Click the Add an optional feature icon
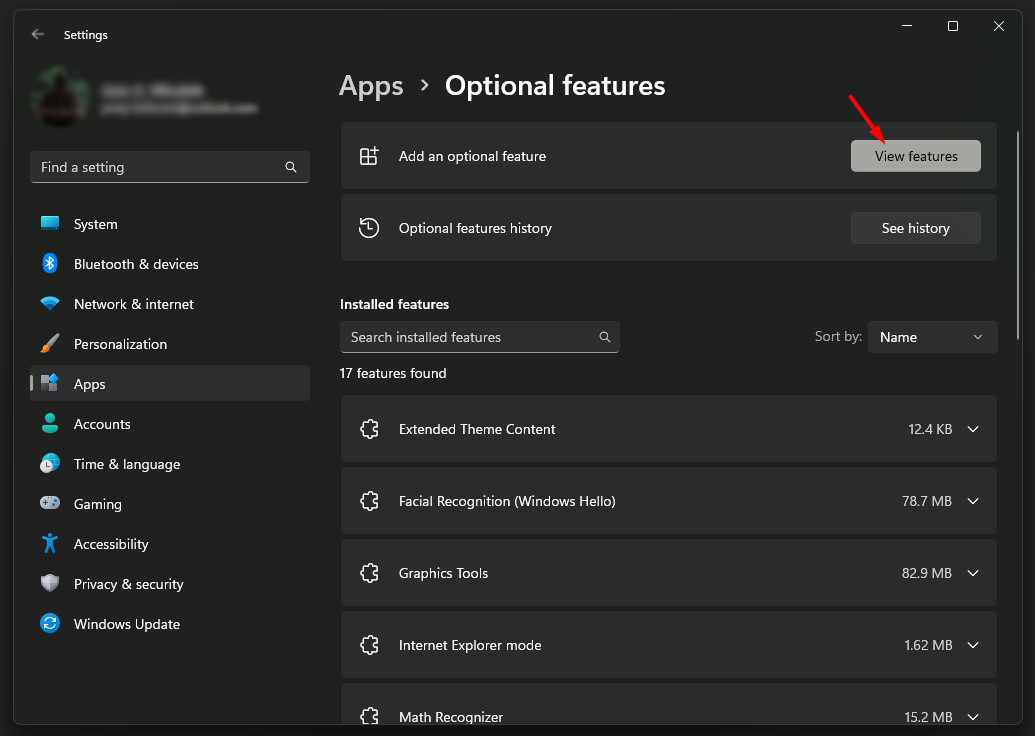The image size is (1035, 736). tap(369, 156)
